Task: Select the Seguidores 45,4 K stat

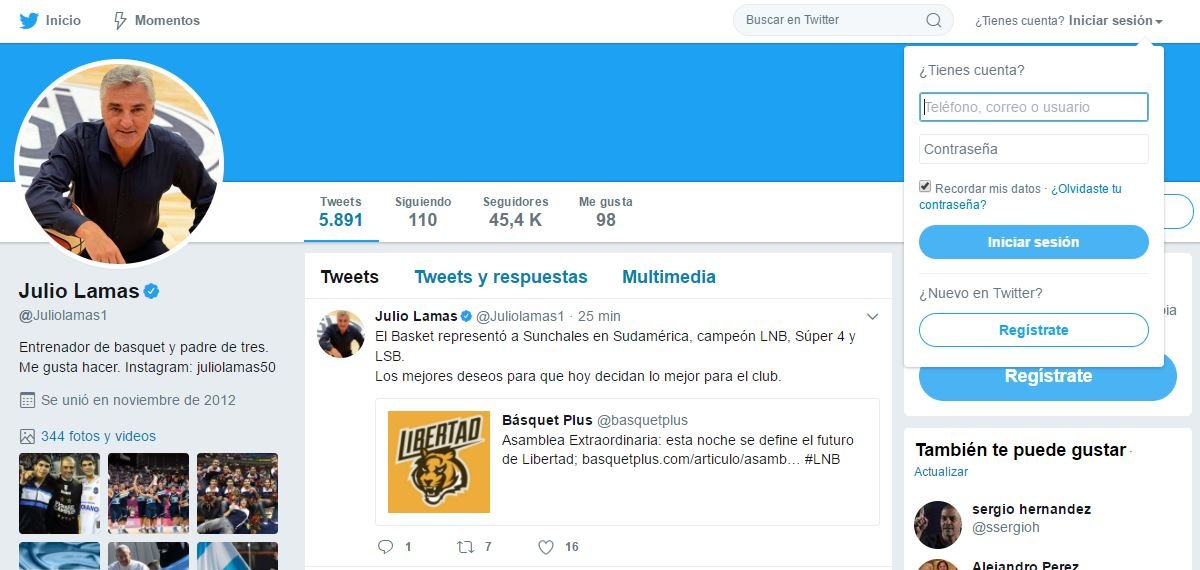Action: [x=515, y=211]
